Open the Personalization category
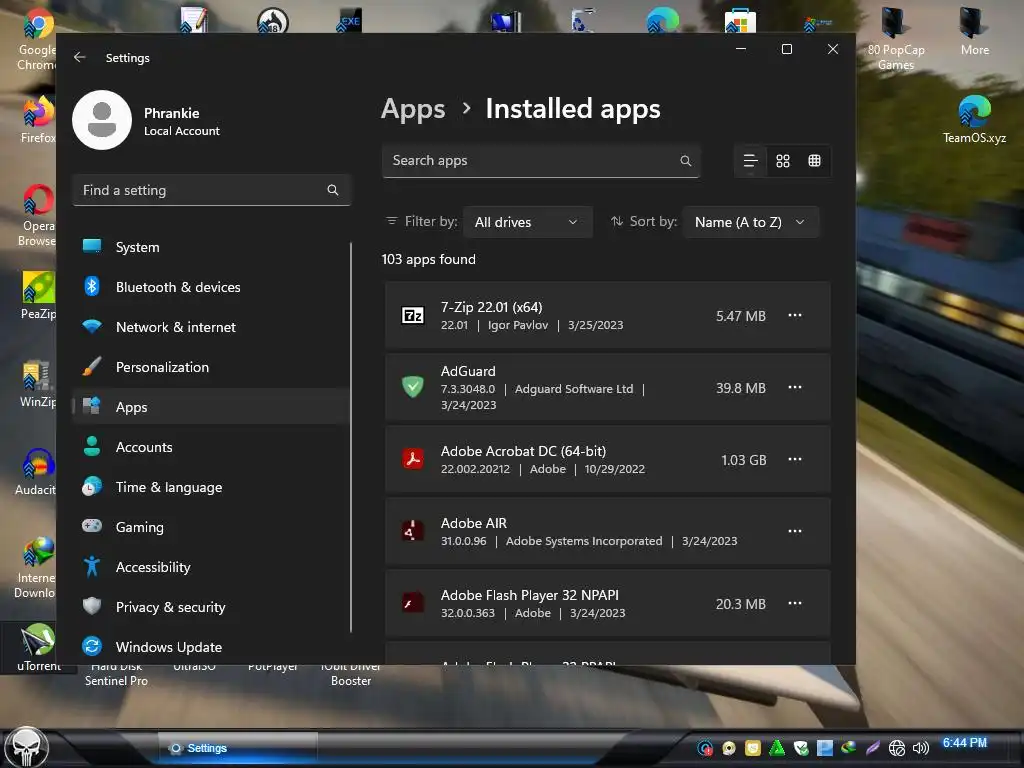 (x=211, y=367)
